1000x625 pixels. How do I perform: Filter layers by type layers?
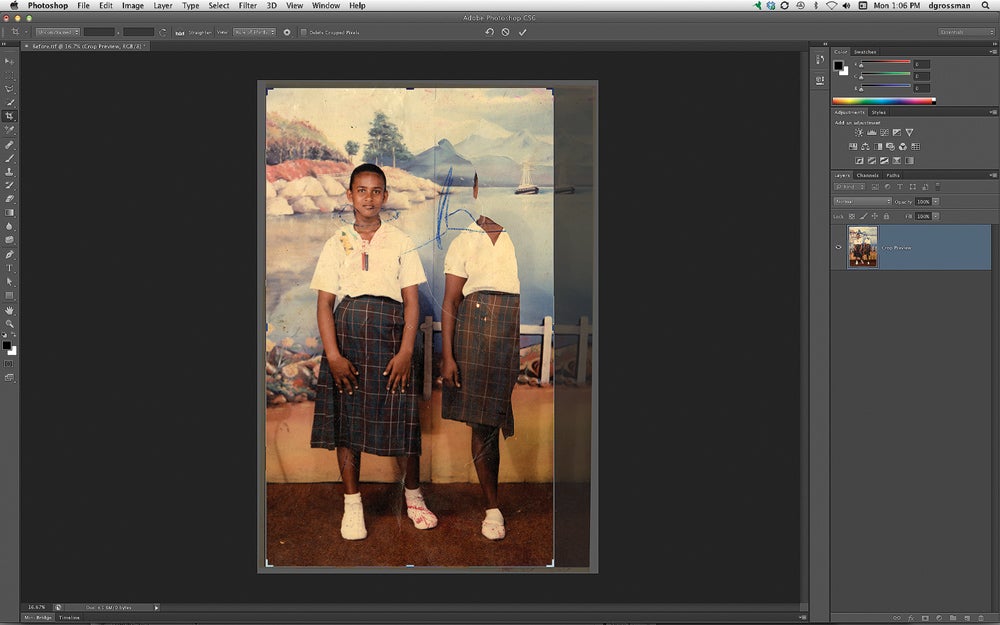900,187
